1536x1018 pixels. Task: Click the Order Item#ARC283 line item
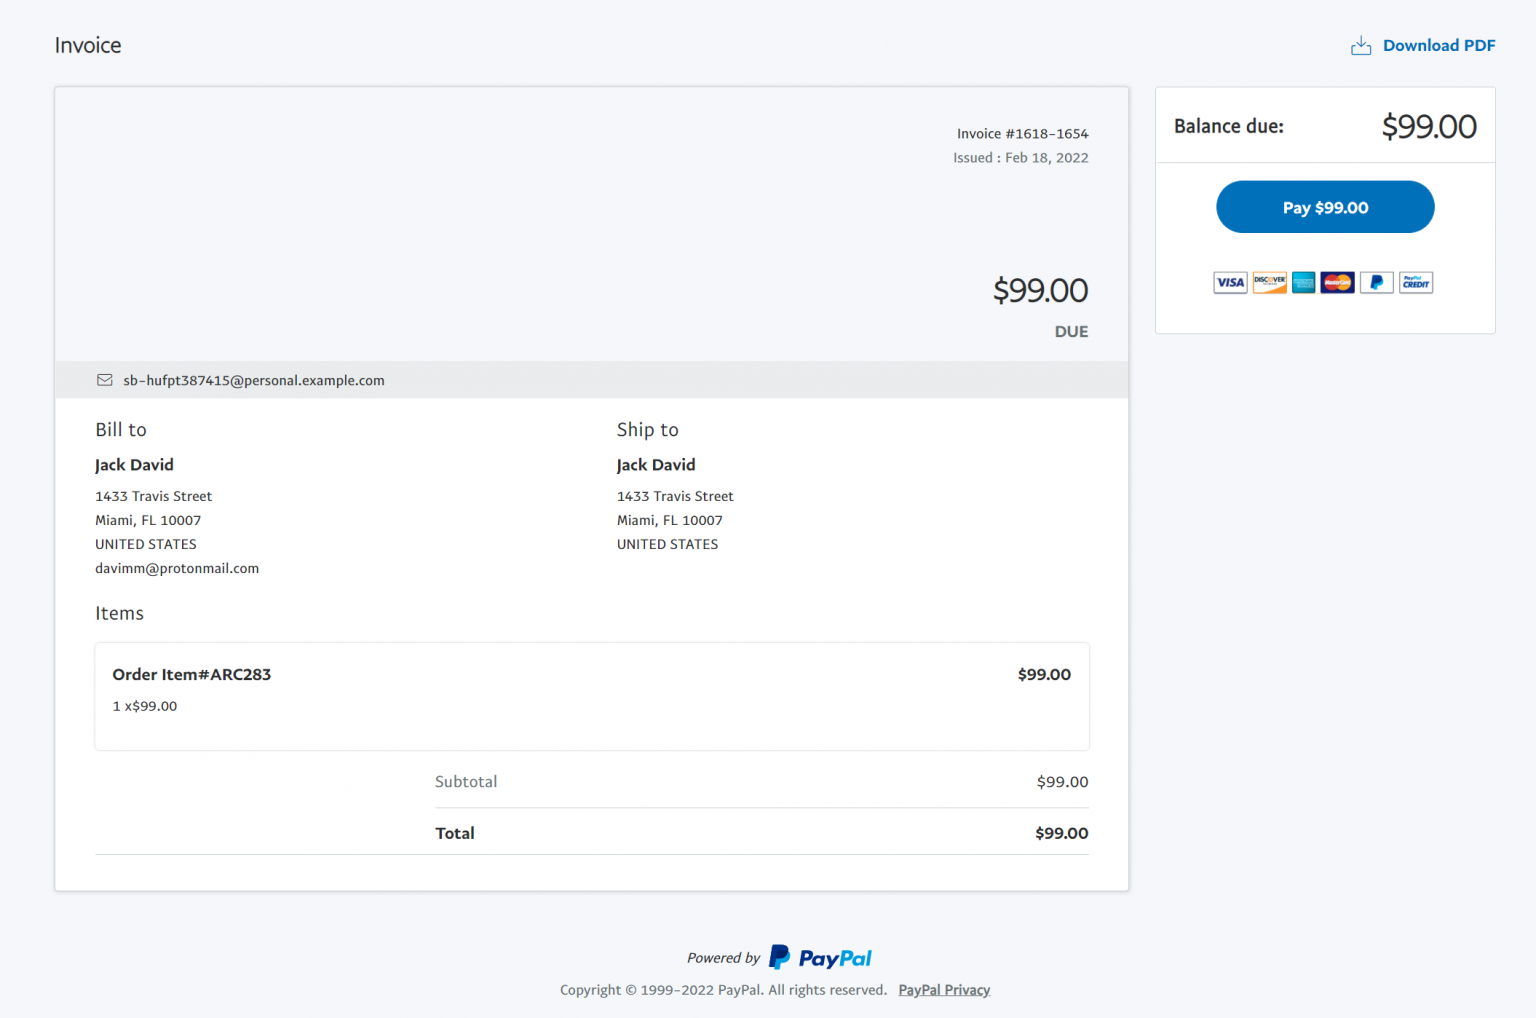click(x=191, y=675)
